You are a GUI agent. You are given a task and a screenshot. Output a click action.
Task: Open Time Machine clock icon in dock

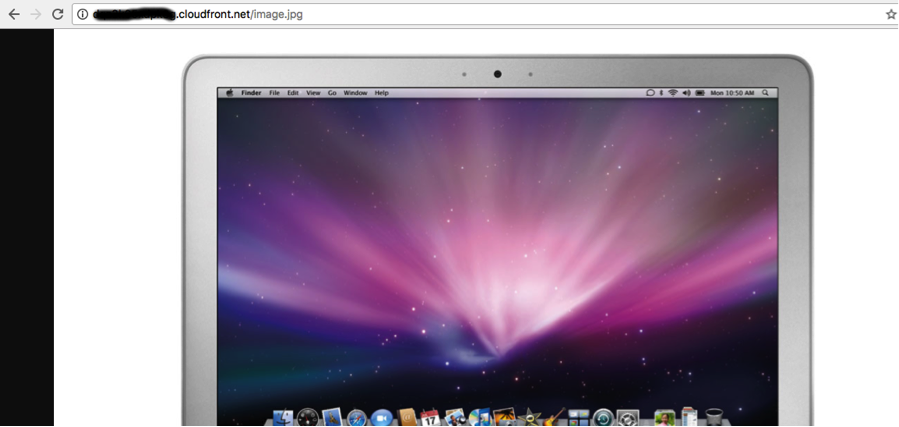604,418
